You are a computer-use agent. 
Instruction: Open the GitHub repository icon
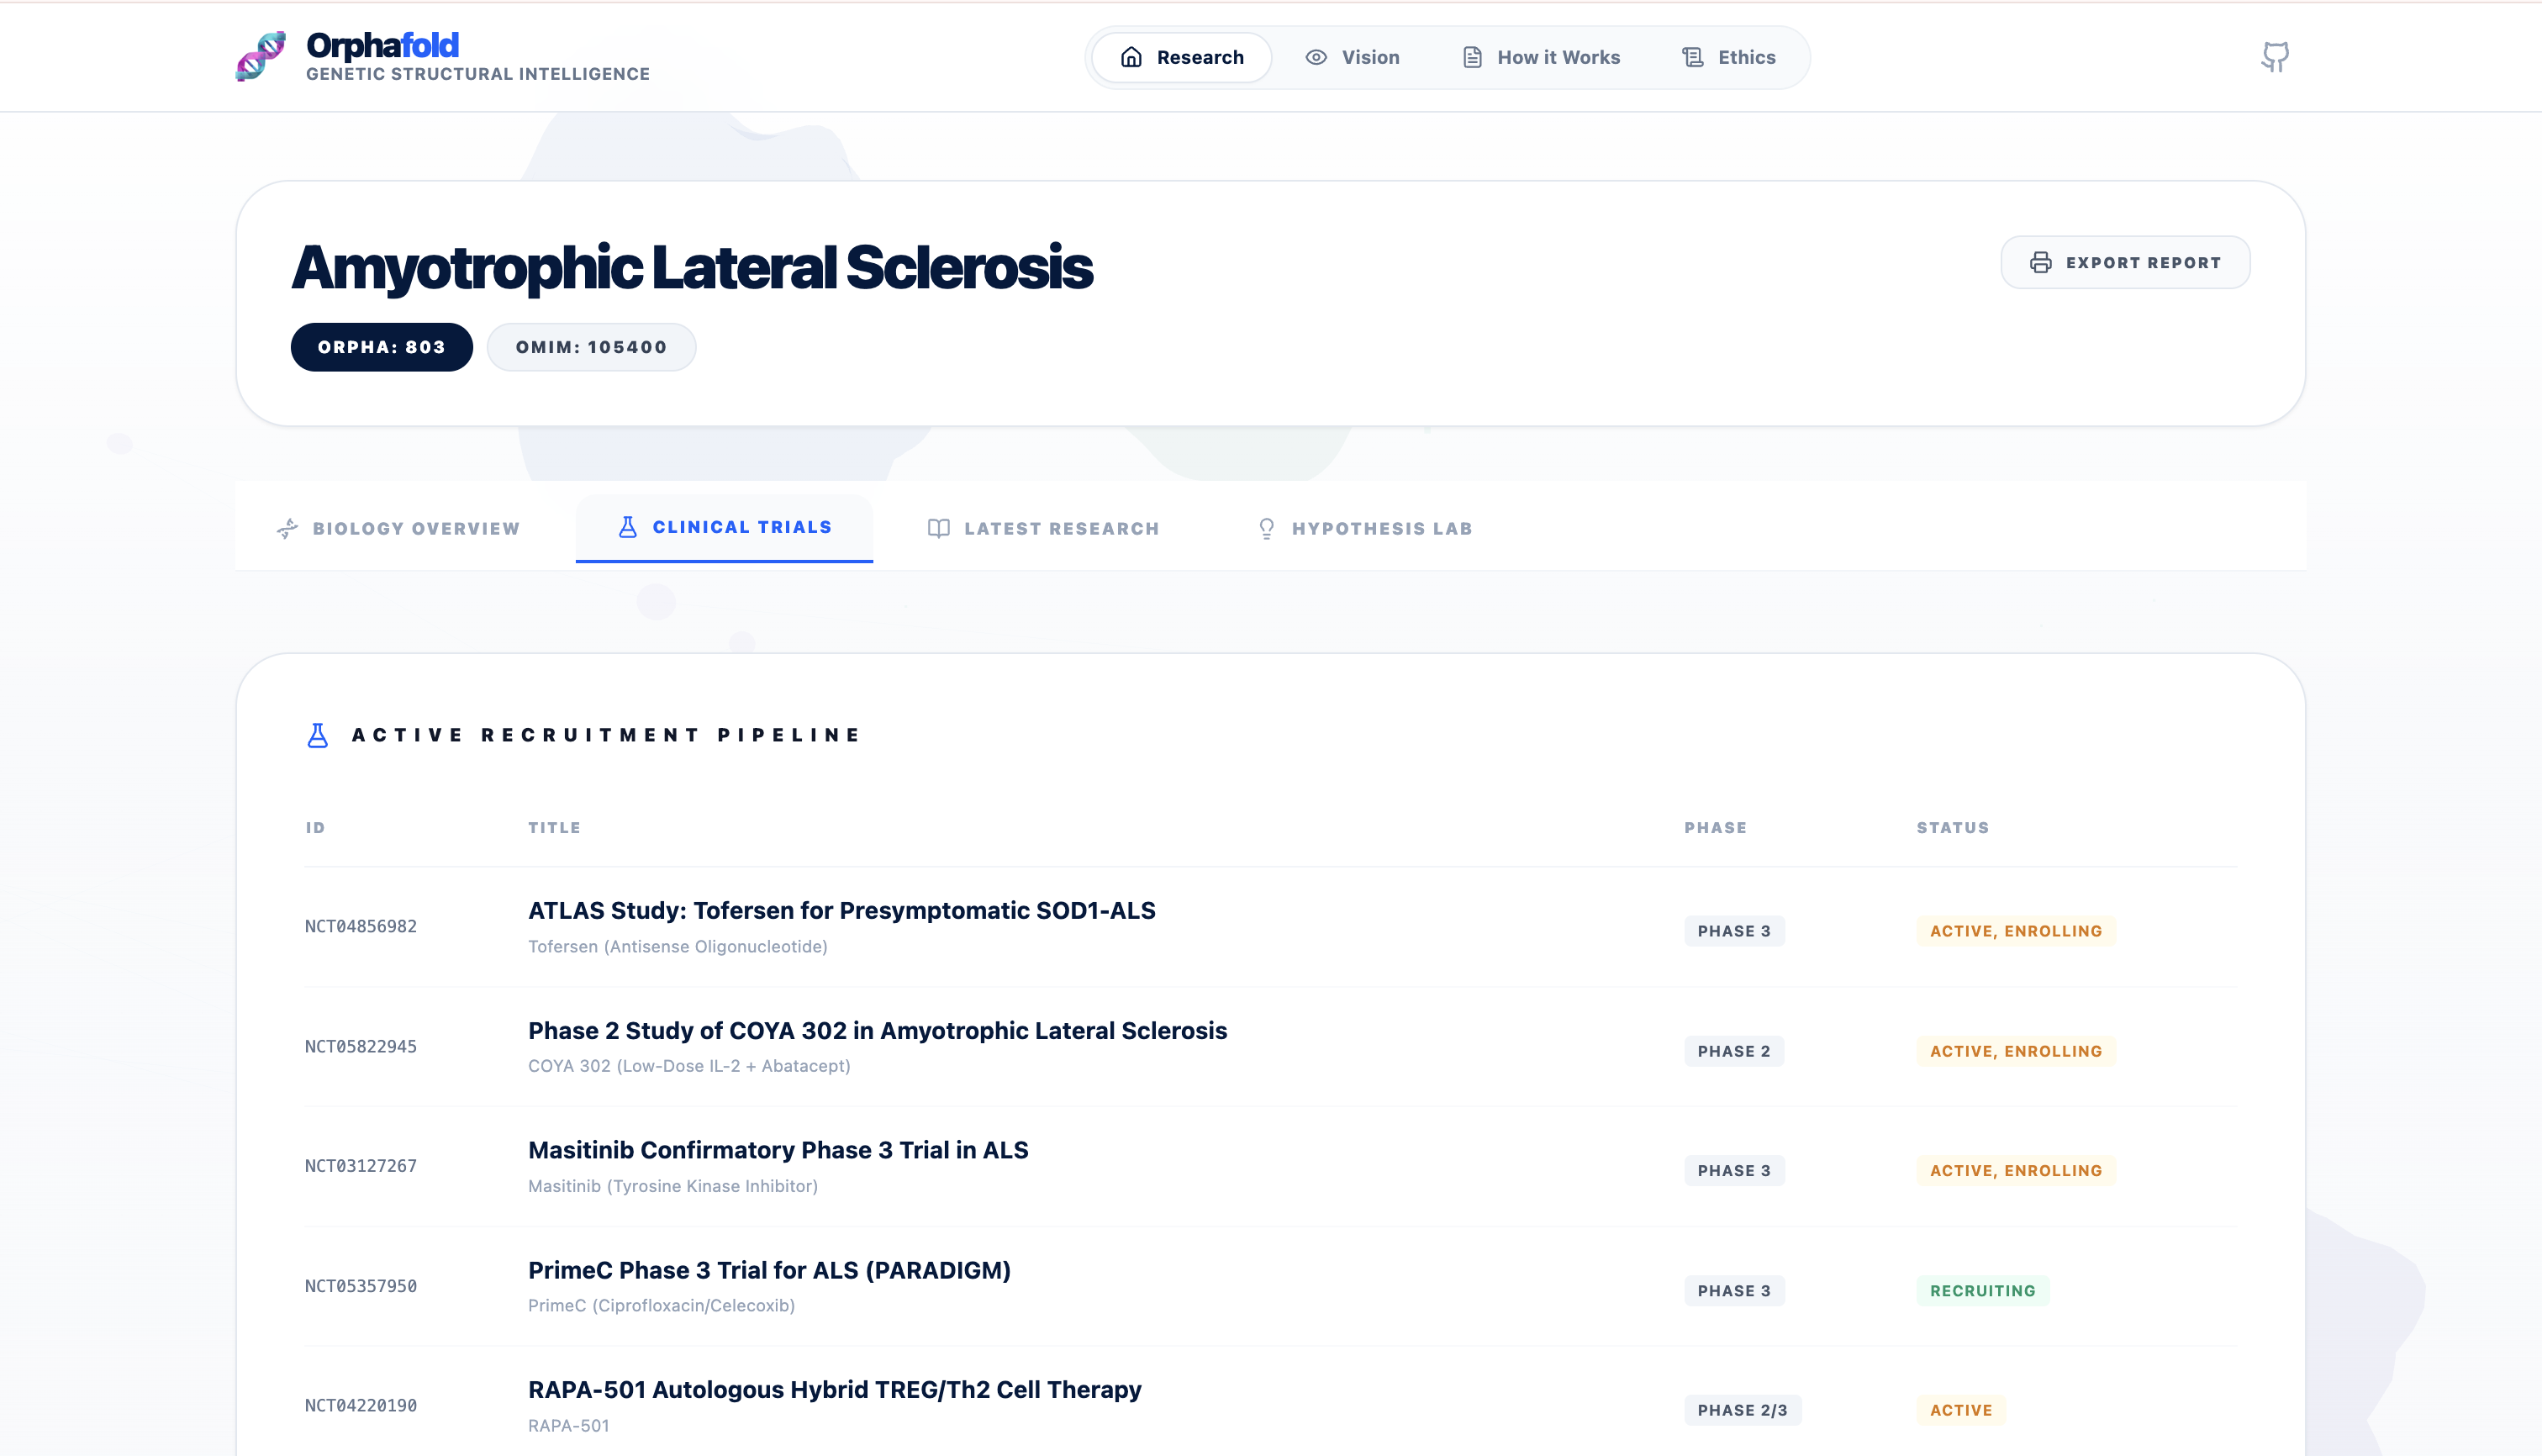tap(2275, 56)
